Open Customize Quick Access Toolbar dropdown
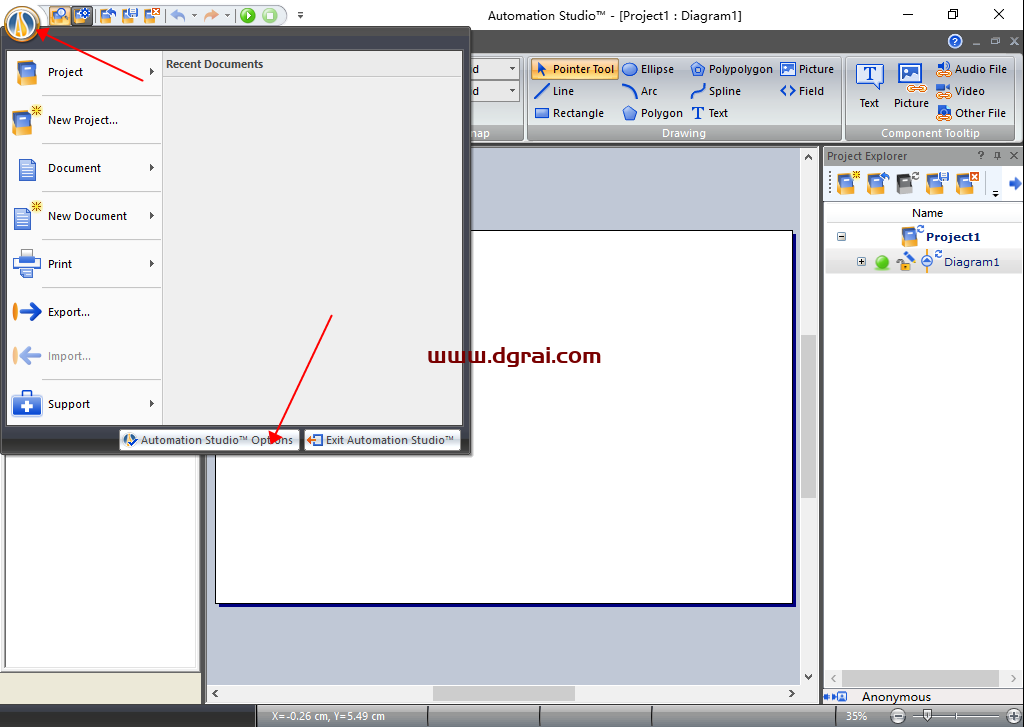 click(x=300, y=15)
